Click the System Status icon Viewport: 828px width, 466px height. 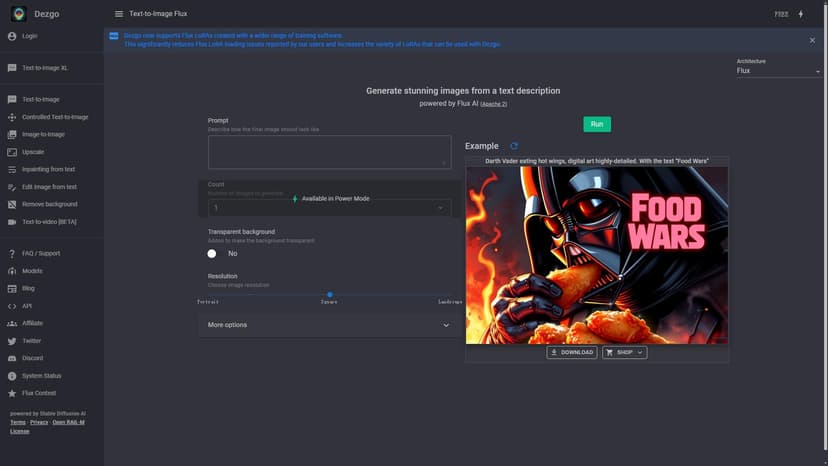coord(12,376)
